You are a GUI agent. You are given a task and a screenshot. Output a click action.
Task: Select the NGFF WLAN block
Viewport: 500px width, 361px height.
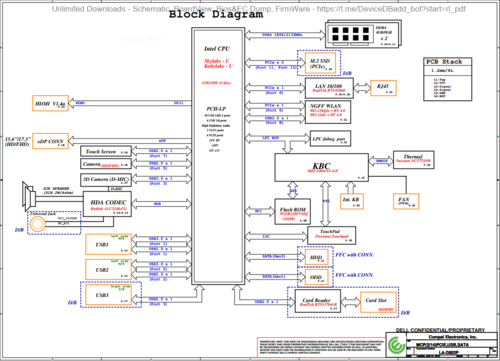point(328,112)
